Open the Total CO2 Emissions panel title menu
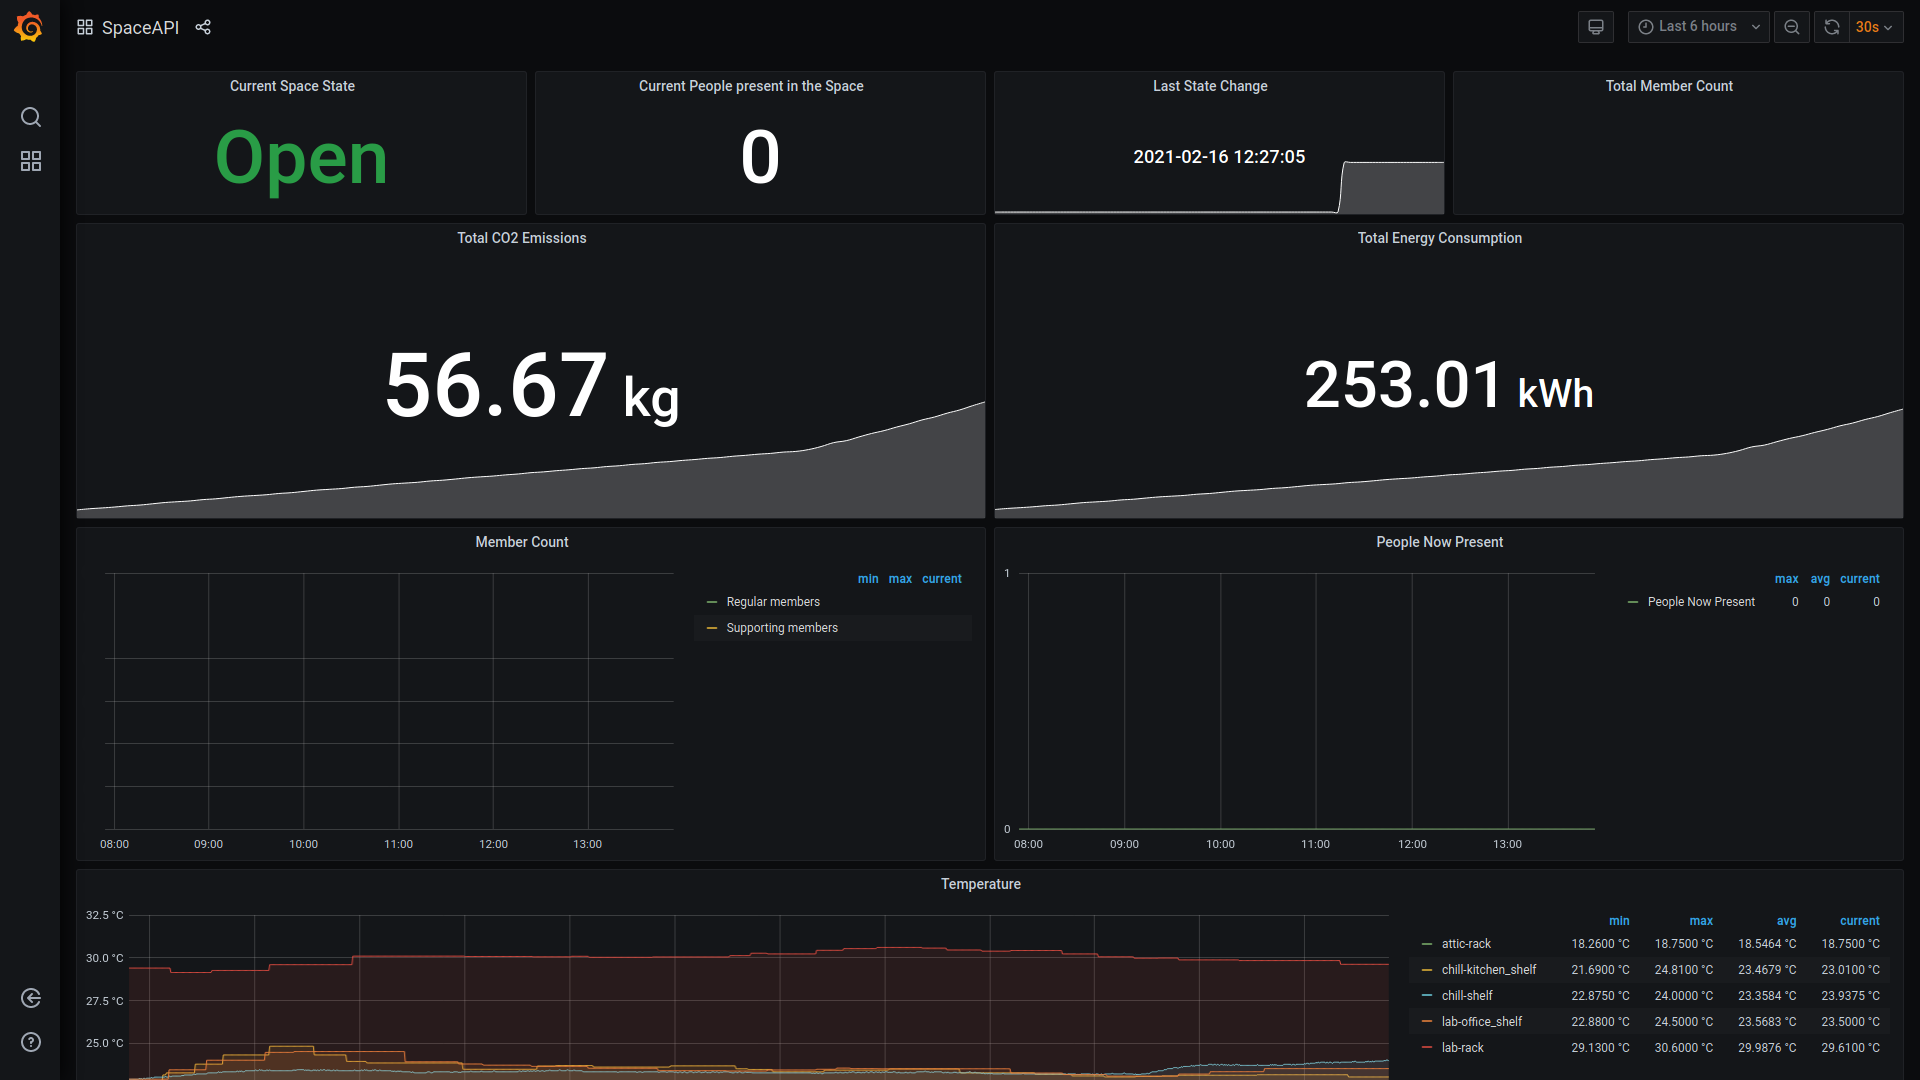The image size is (1920, 1080). (x=521, y=238)
